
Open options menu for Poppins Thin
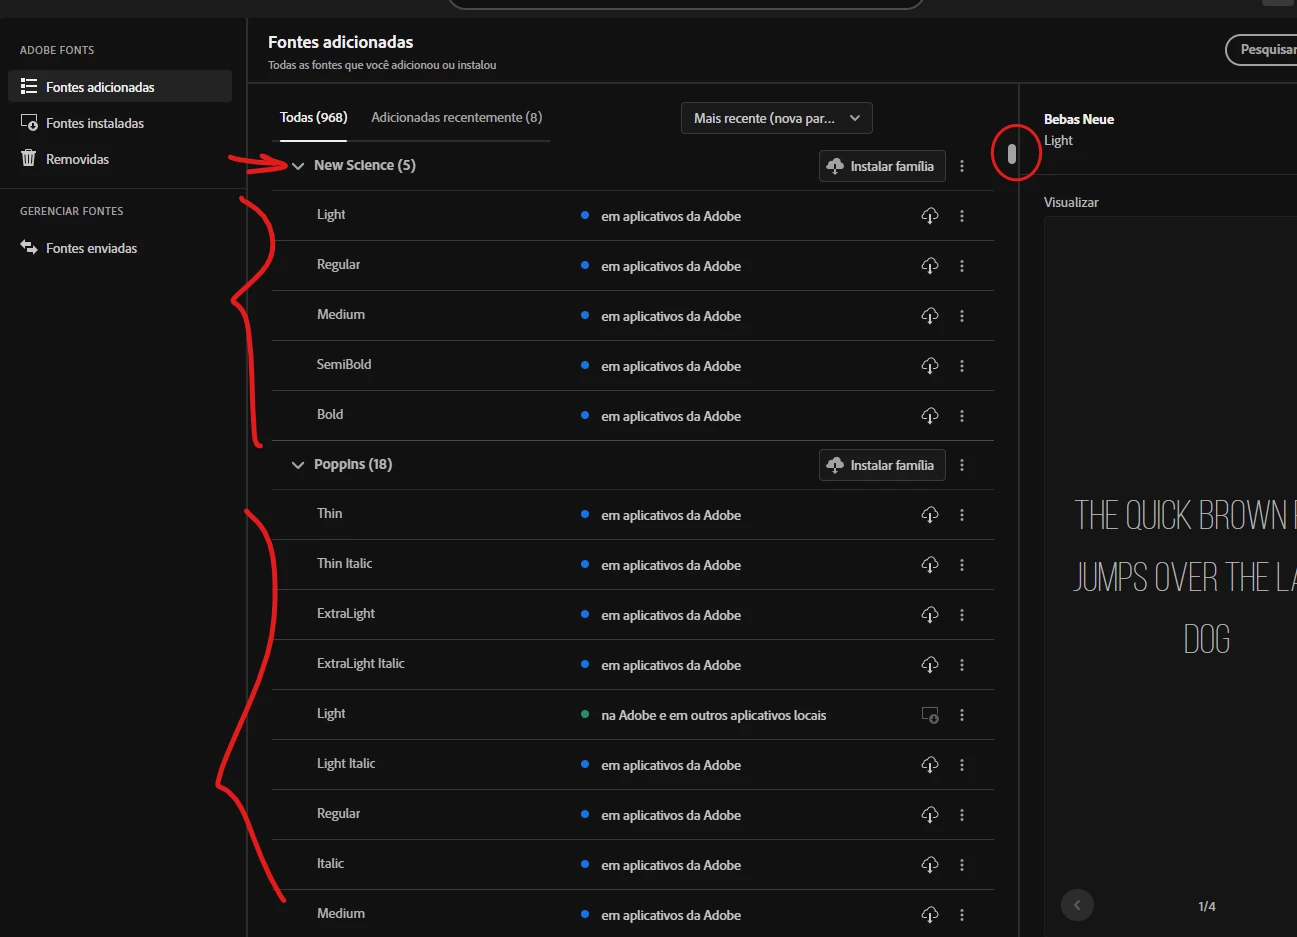962,515
